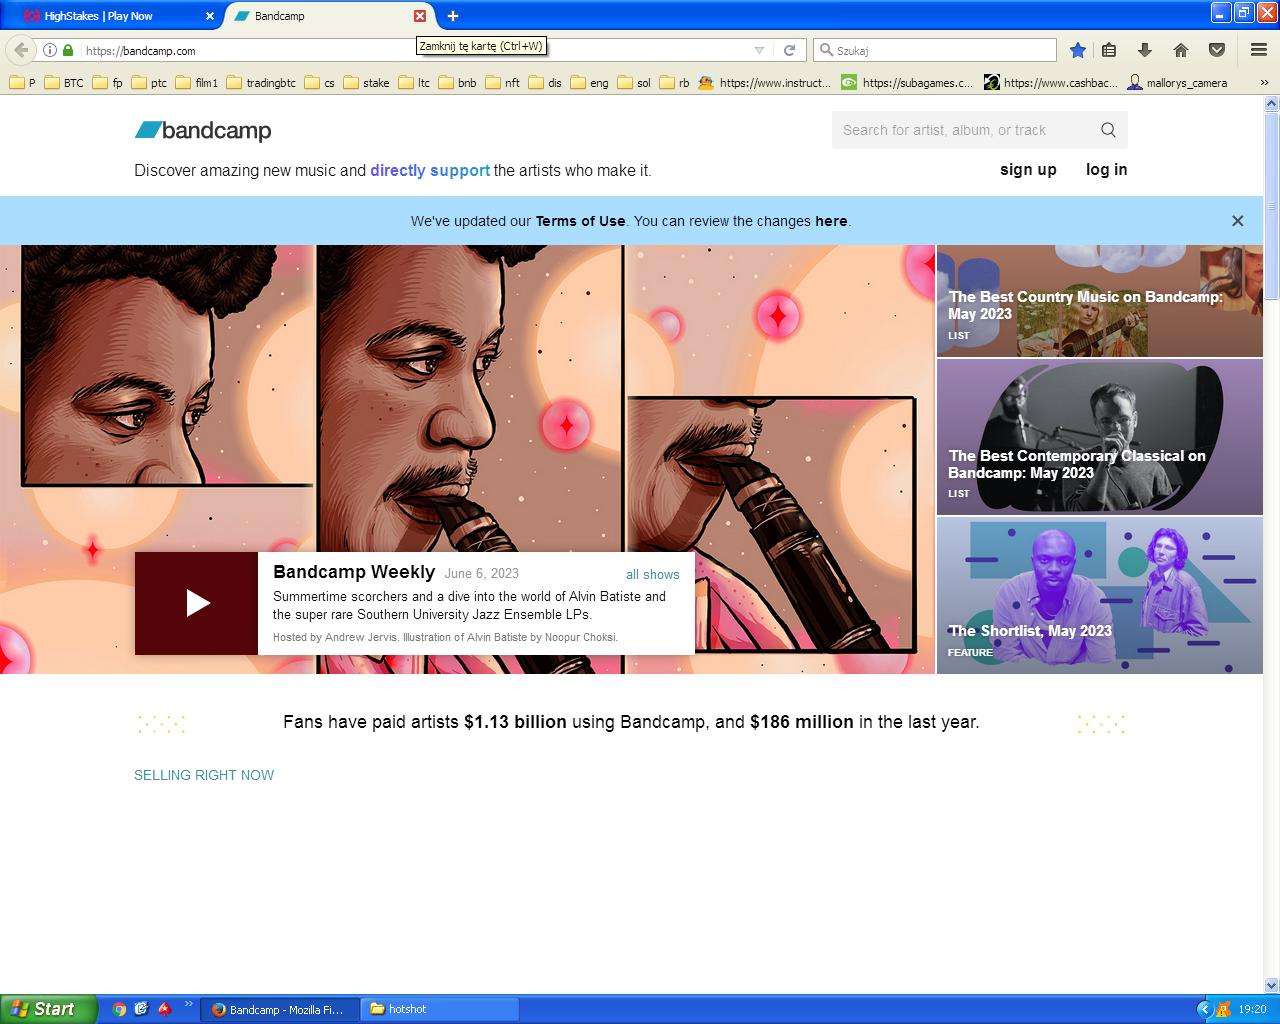Open the Terms of Use link
Image resolution: width=1280 pixels, height=1024 pixels.
click(580, 221)
